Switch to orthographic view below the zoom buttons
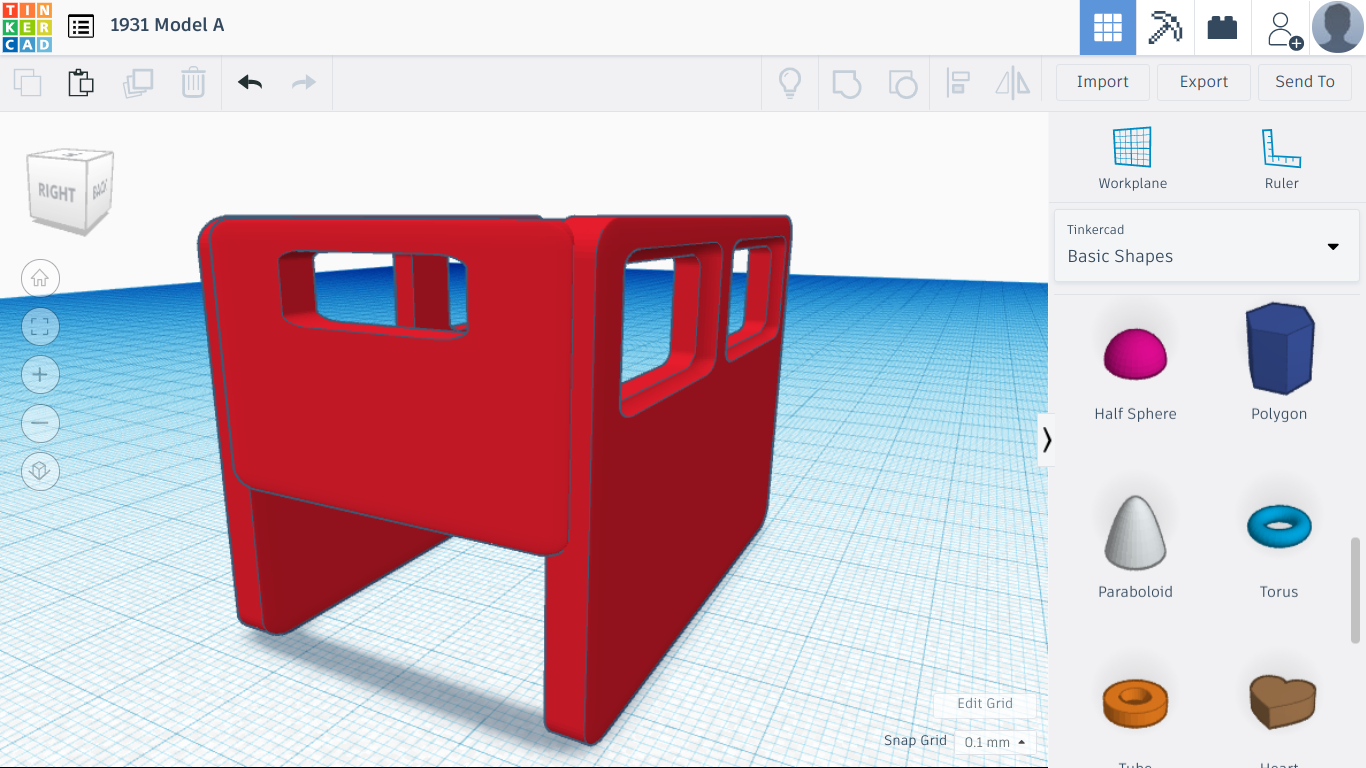Screen dimensions: 1366x768 [x=40, y=471]
